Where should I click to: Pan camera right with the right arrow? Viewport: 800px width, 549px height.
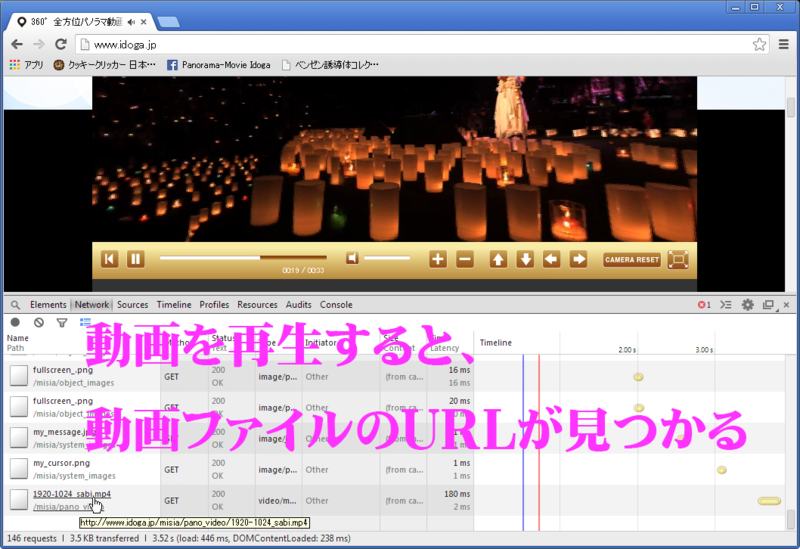(579, 259)
